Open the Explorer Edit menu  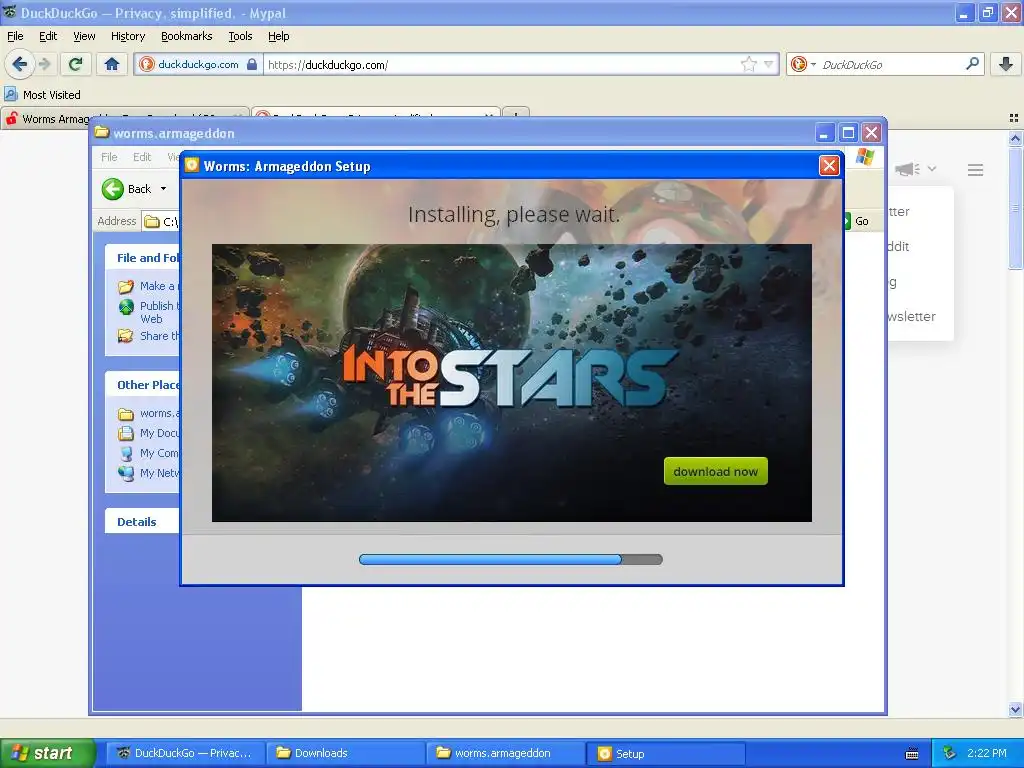(142, 157)
